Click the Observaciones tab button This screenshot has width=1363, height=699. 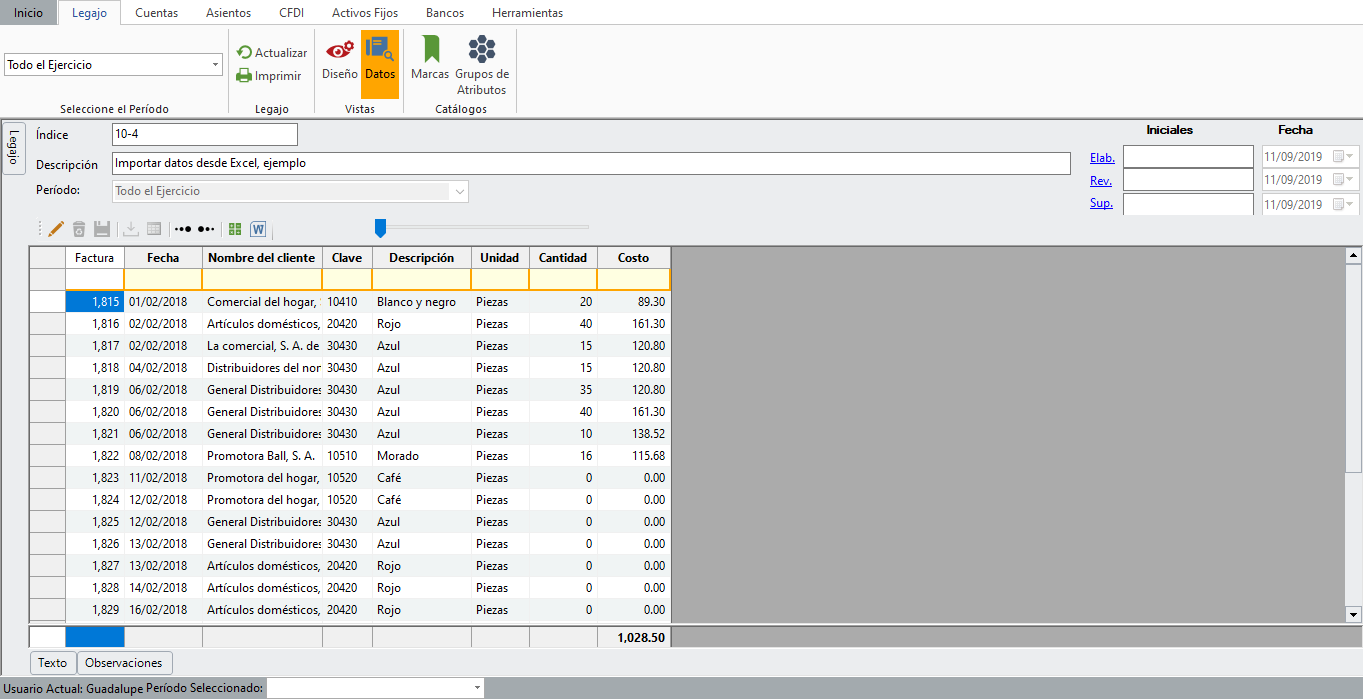[x=124, y=663]
